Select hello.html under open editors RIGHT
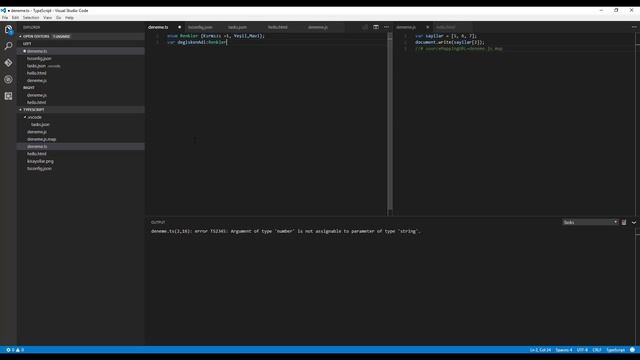The width and height of the screenshot is (640, 360). pos(80,102)
